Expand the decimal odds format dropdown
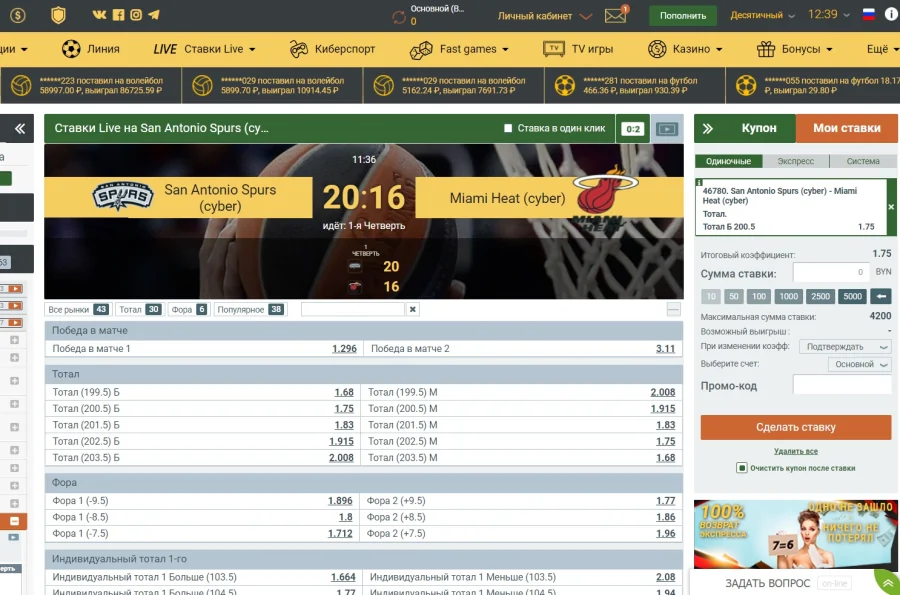 [x=763, y=16]
